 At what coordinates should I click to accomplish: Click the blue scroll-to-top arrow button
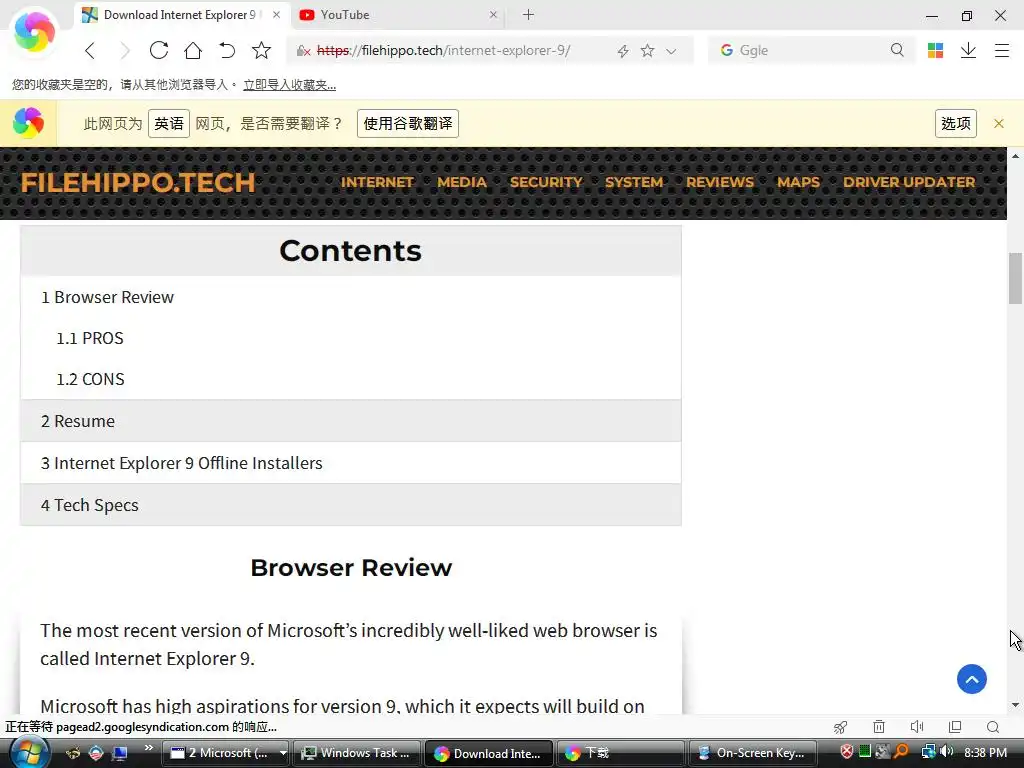(x=972, y=679)
